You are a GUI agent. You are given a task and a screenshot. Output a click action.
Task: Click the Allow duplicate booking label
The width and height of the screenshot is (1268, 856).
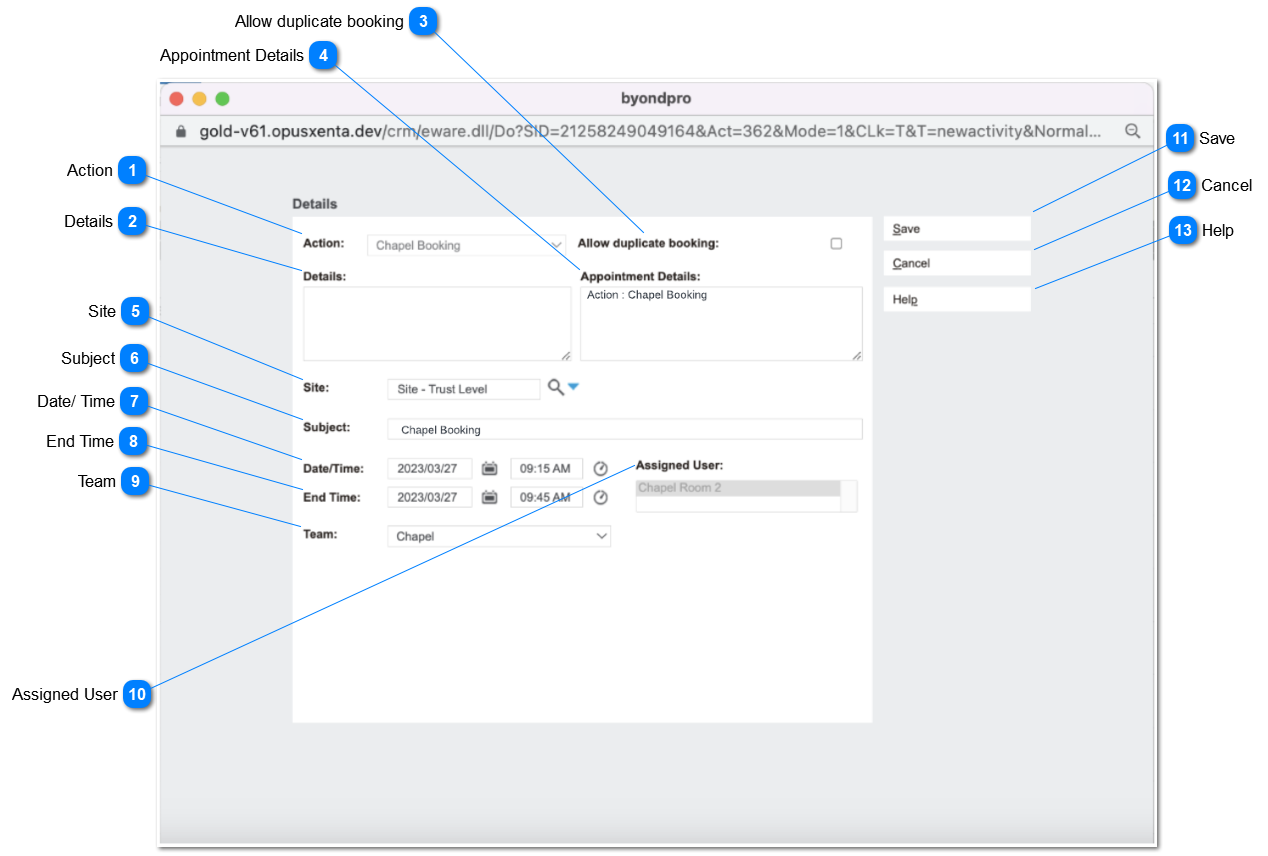pyautogui.click(x=648, y=243)
